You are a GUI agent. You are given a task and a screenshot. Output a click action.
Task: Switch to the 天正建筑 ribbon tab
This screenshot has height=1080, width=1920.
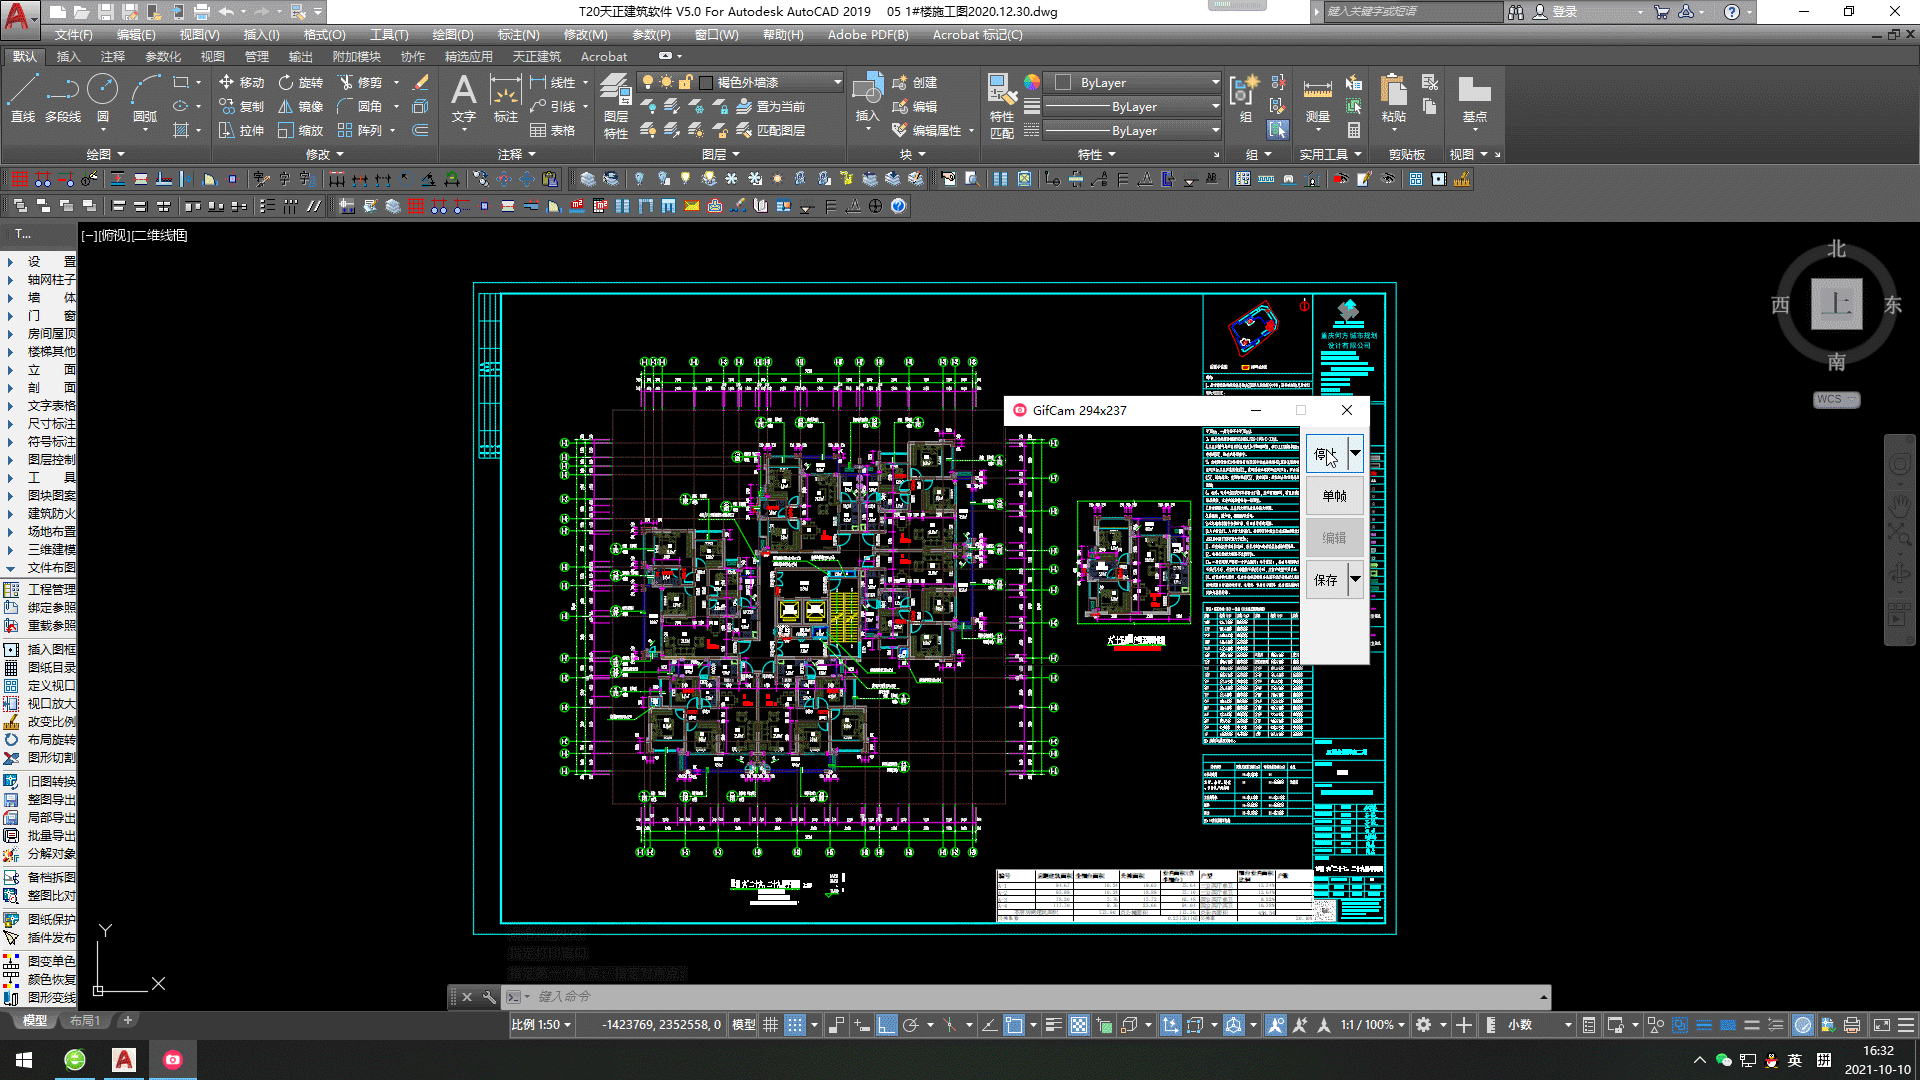536,57
